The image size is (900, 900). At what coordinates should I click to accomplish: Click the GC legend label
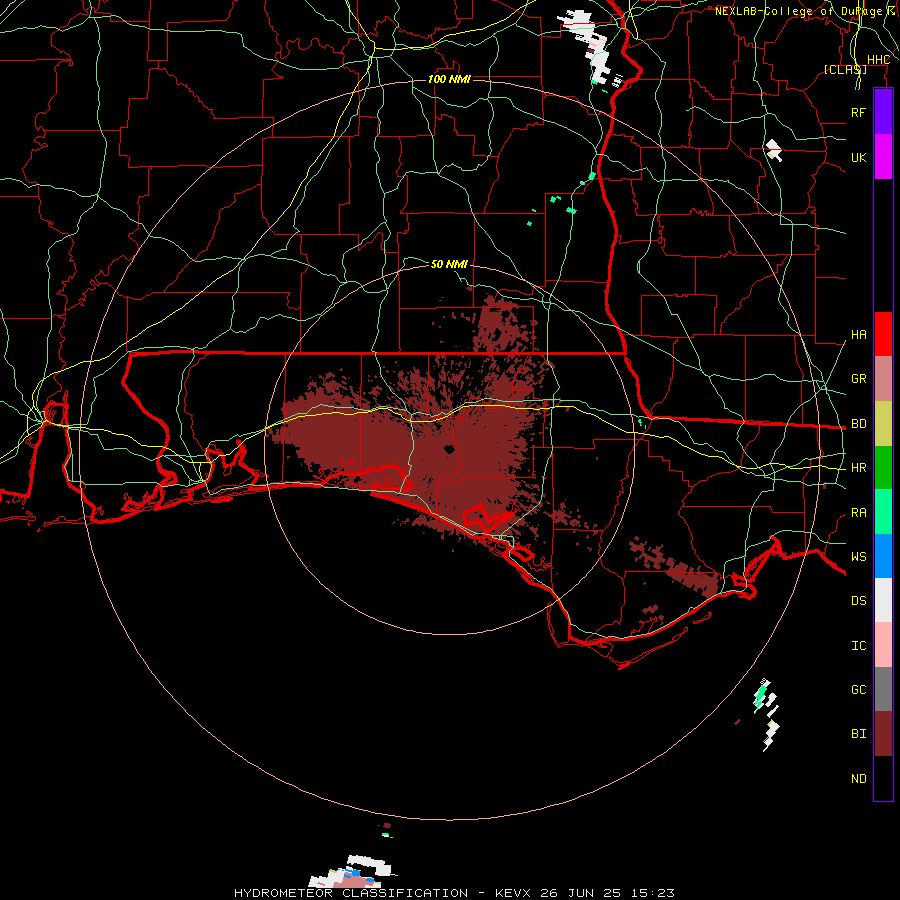[858, 689]
